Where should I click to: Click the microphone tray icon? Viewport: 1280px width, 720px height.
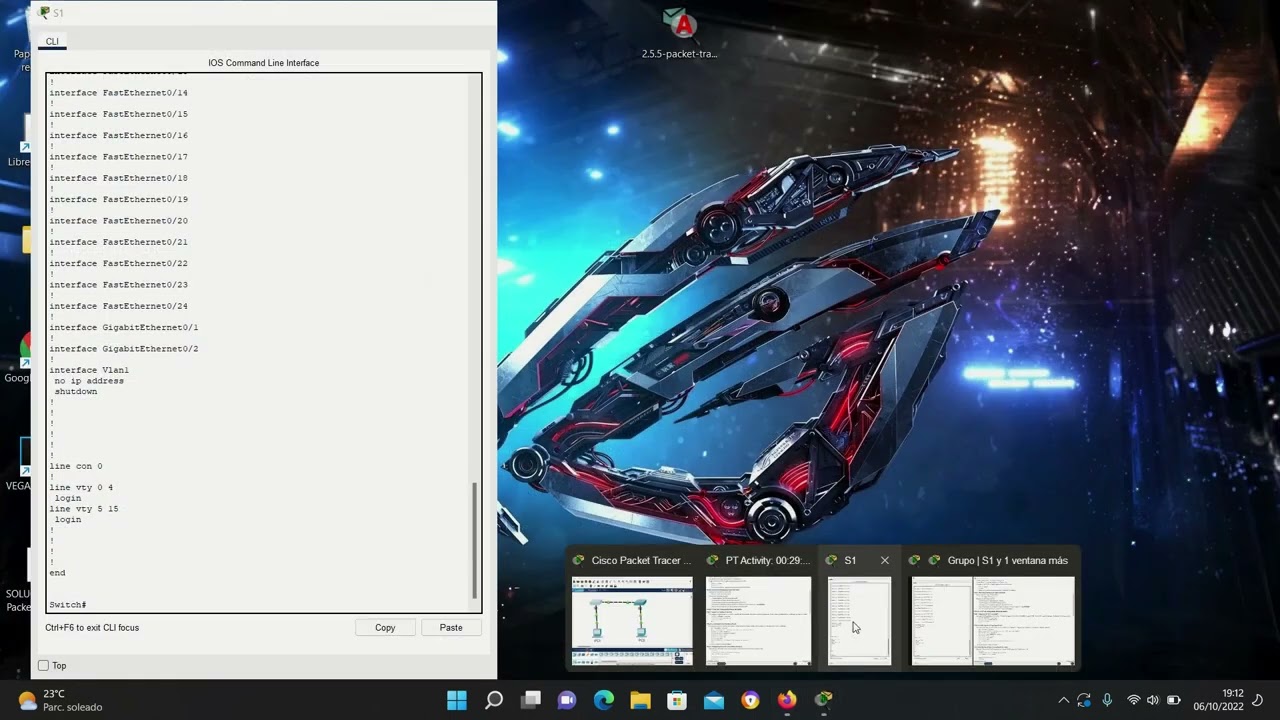[1107, 700]
